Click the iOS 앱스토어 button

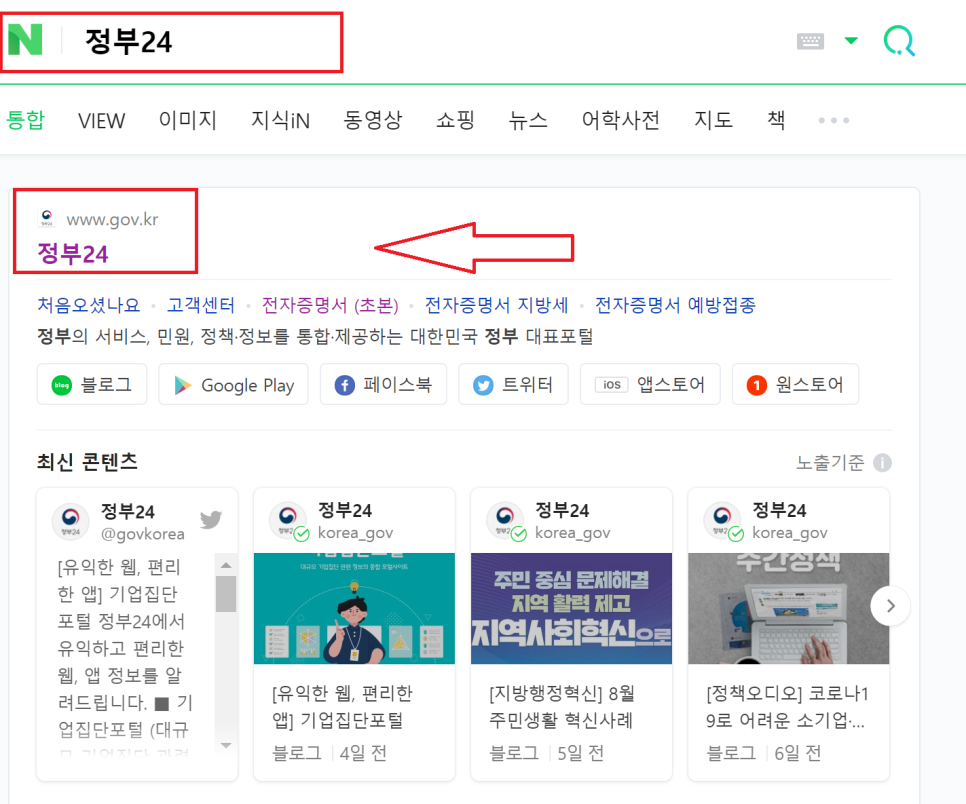pos(650,384)
